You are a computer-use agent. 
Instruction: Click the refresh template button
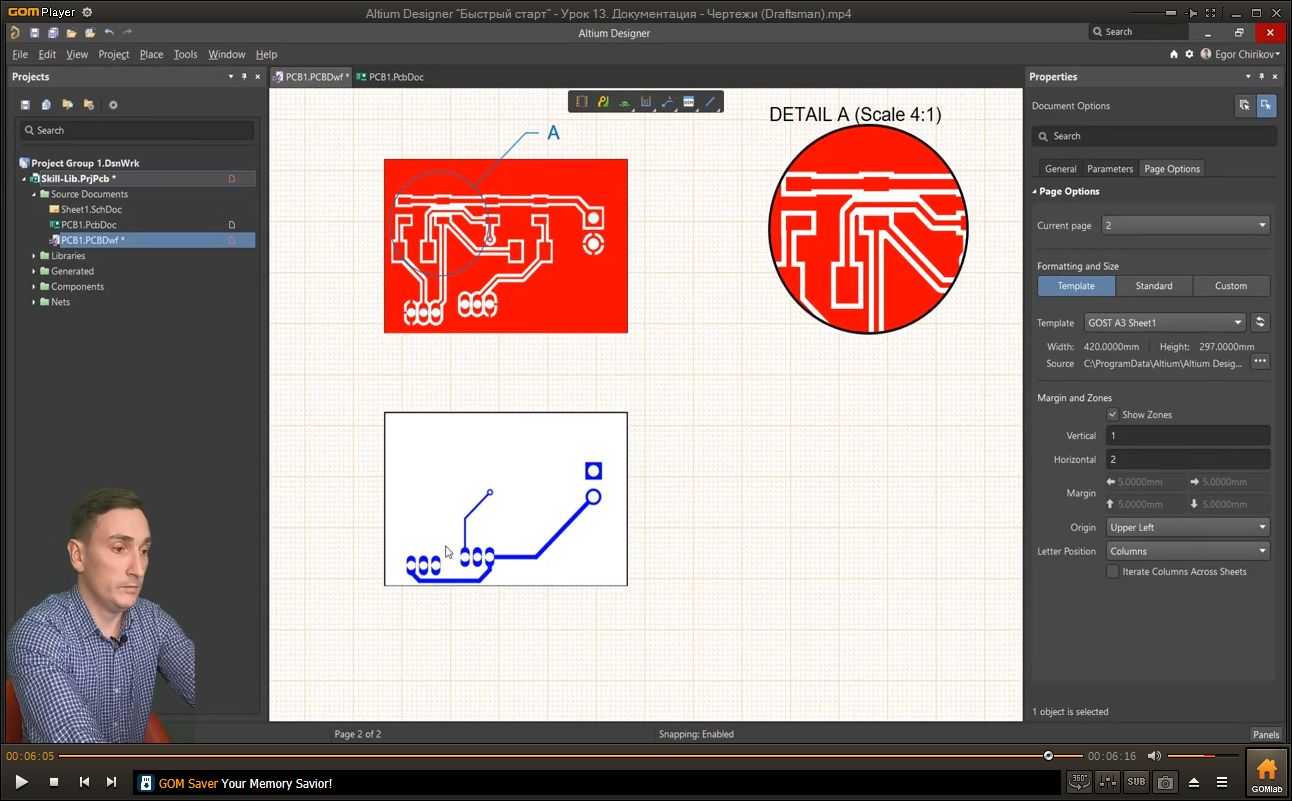pyautogui.click(x=1260, y=323)
